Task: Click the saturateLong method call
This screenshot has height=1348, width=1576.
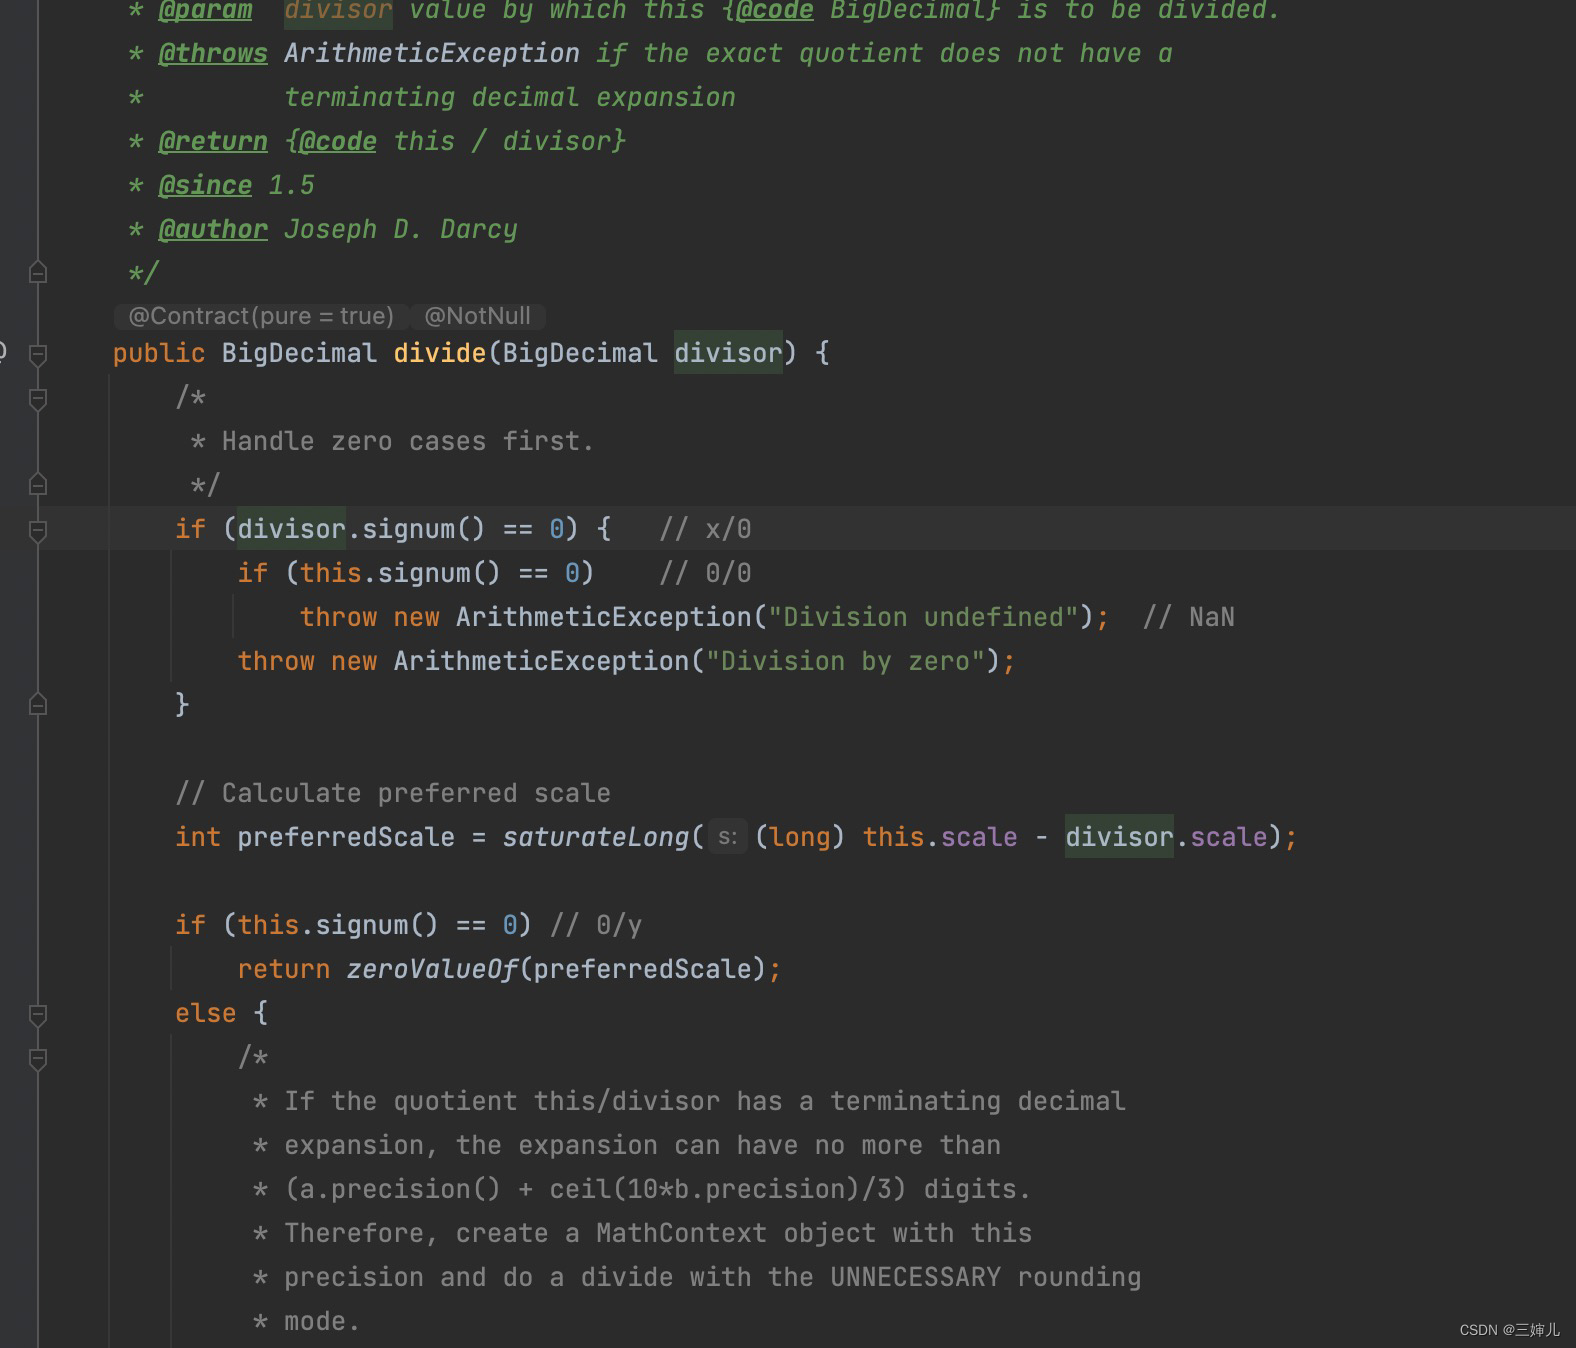Action: tap(595, 837)
